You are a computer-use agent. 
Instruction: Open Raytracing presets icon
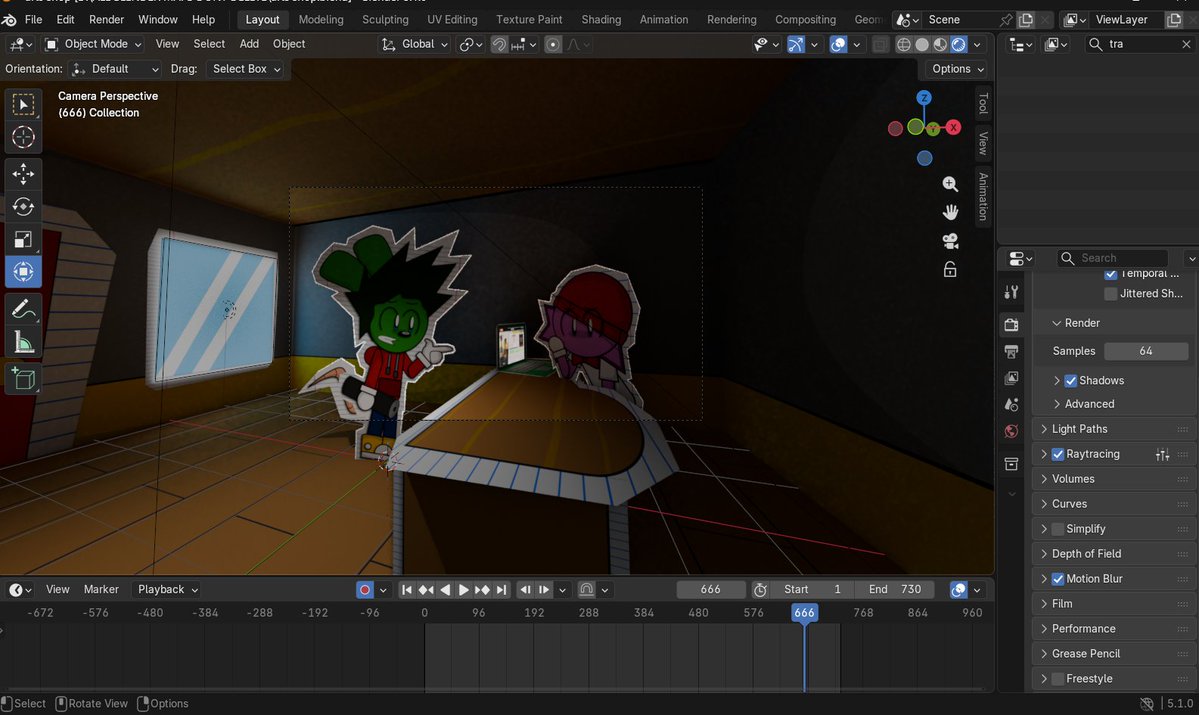click(x=1162, y=454)
